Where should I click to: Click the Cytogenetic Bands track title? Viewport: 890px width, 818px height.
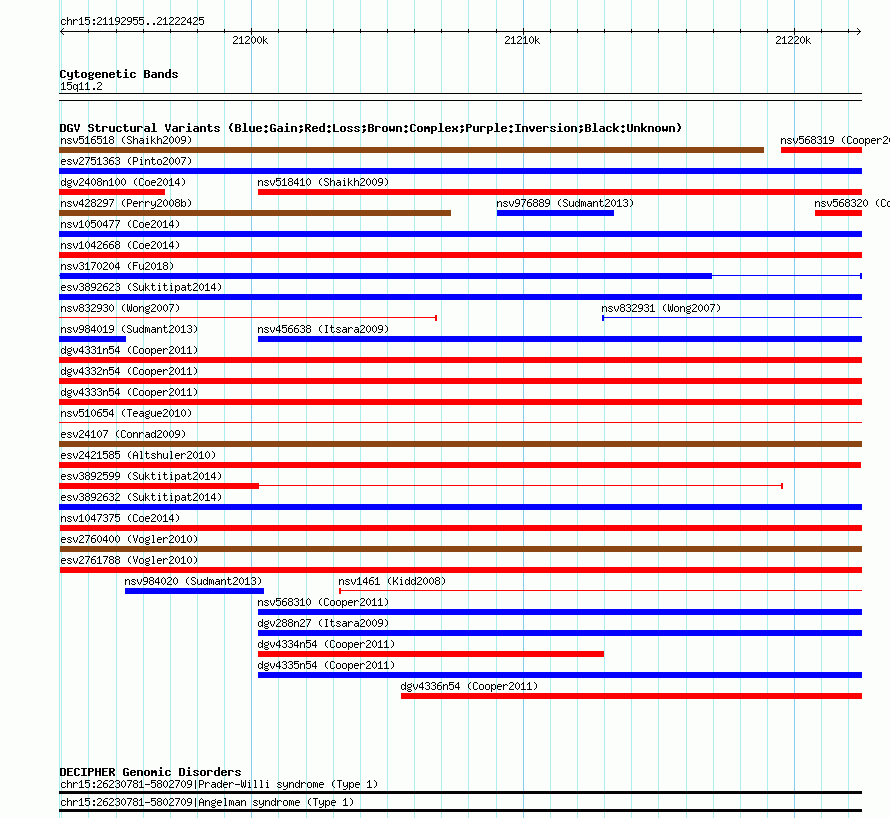(119, 74)
